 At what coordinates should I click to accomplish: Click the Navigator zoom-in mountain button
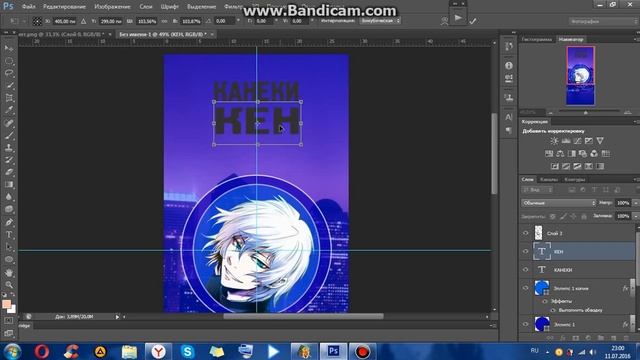(x=628, y=112)
